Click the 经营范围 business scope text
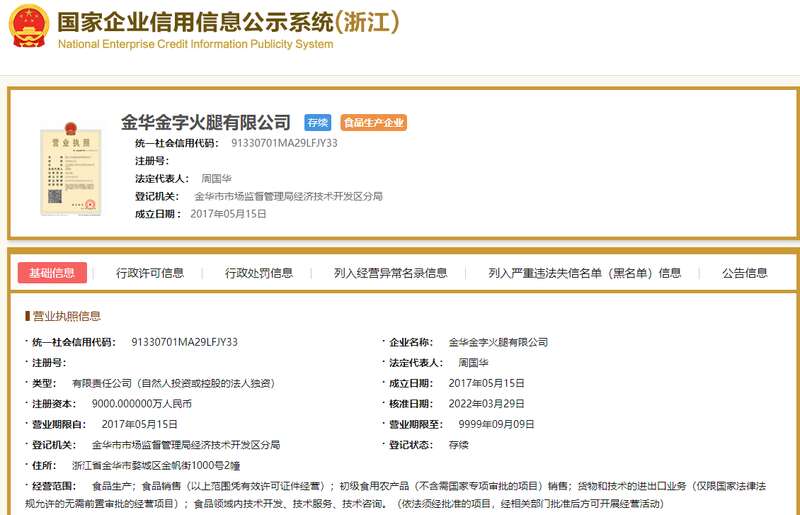 pos(395,495)
